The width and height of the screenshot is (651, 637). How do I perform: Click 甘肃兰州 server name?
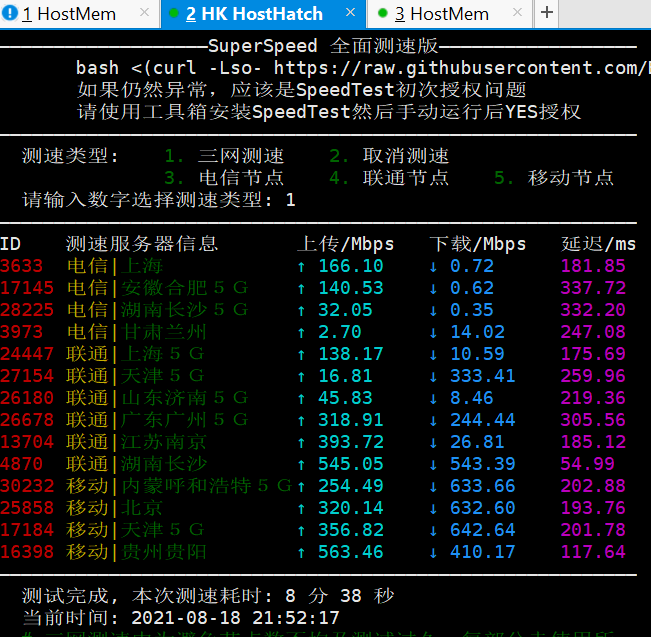click(x=164, y=332)
